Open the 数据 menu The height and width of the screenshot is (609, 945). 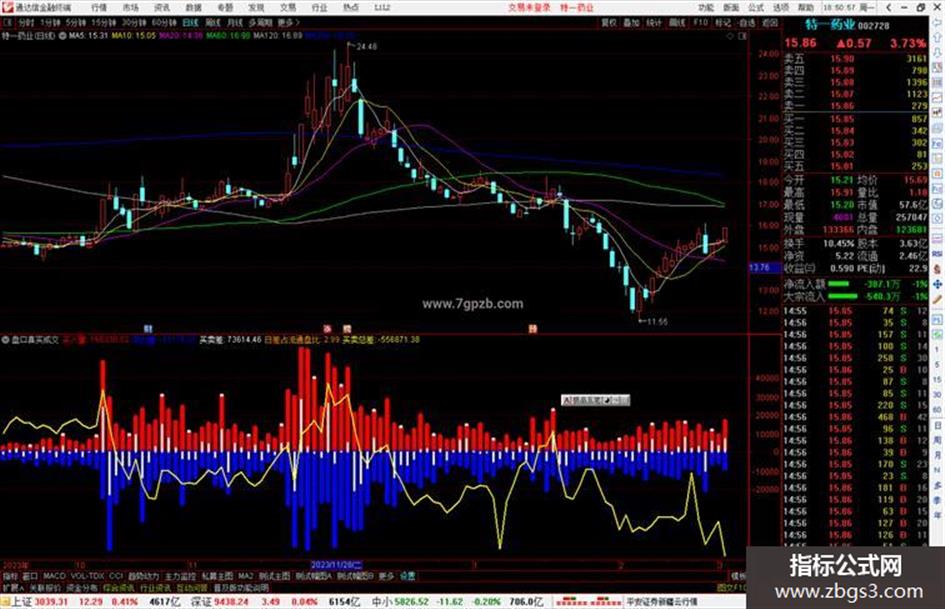193,8
